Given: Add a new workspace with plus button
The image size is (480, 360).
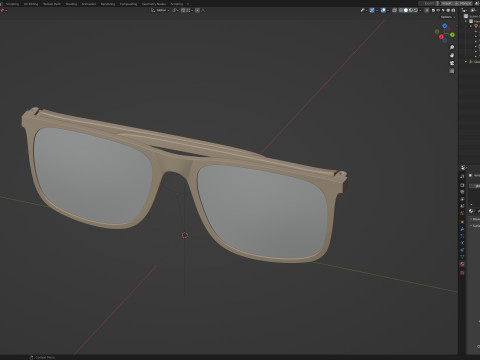Looking at the screenshot, I should pos(188,4).
